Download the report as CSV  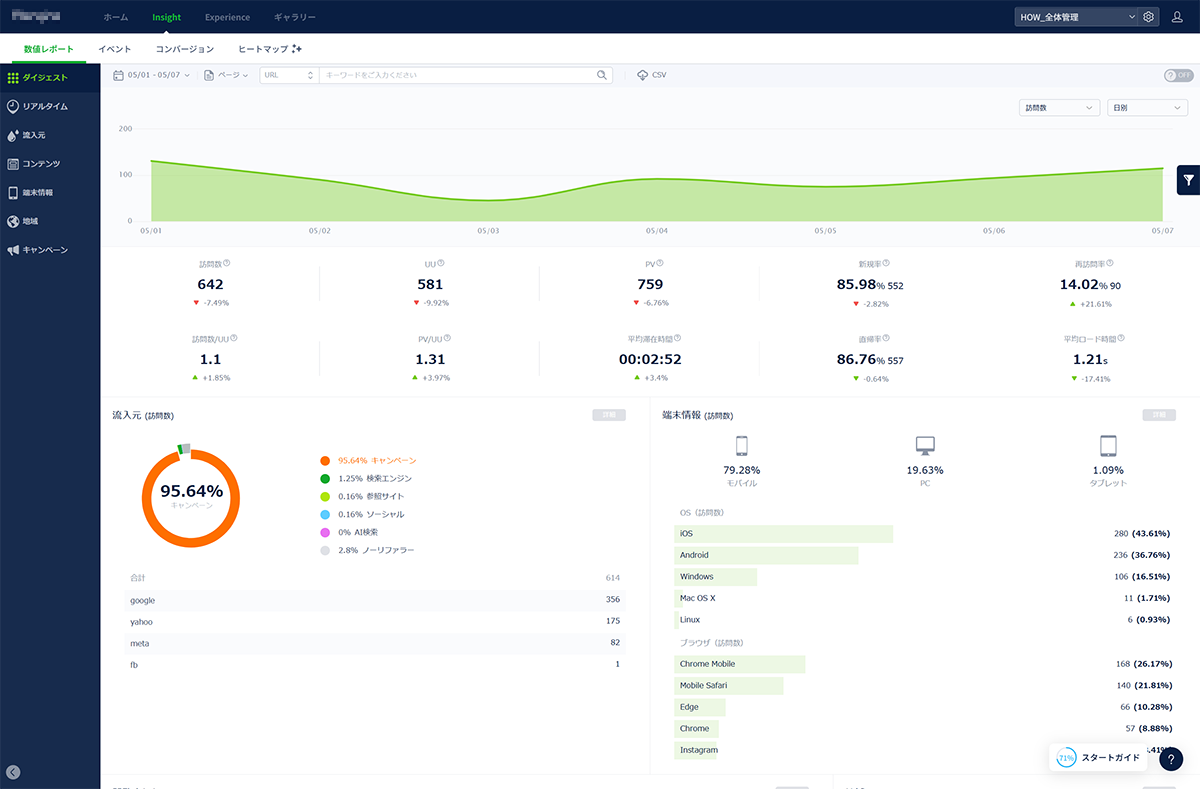[x=651, y=75]
